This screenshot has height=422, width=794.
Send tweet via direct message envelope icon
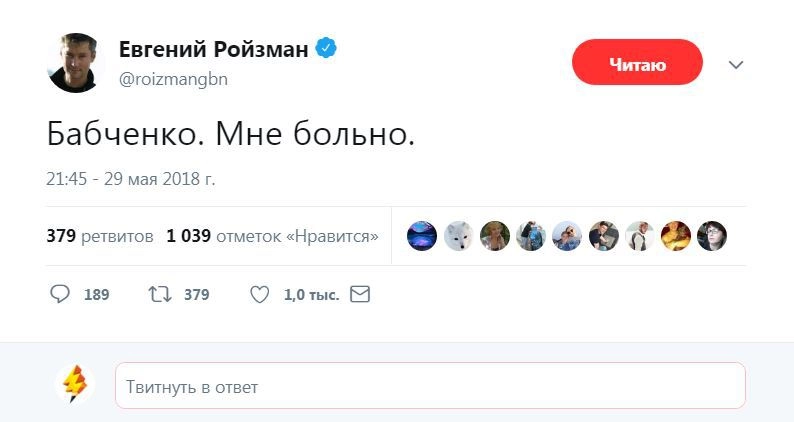pos(360,294)
